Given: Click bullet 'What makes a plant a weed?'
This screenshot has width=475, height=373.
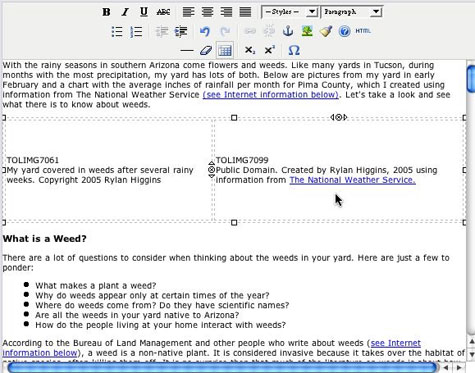Looking at the screenshot, I should point(96,286).
